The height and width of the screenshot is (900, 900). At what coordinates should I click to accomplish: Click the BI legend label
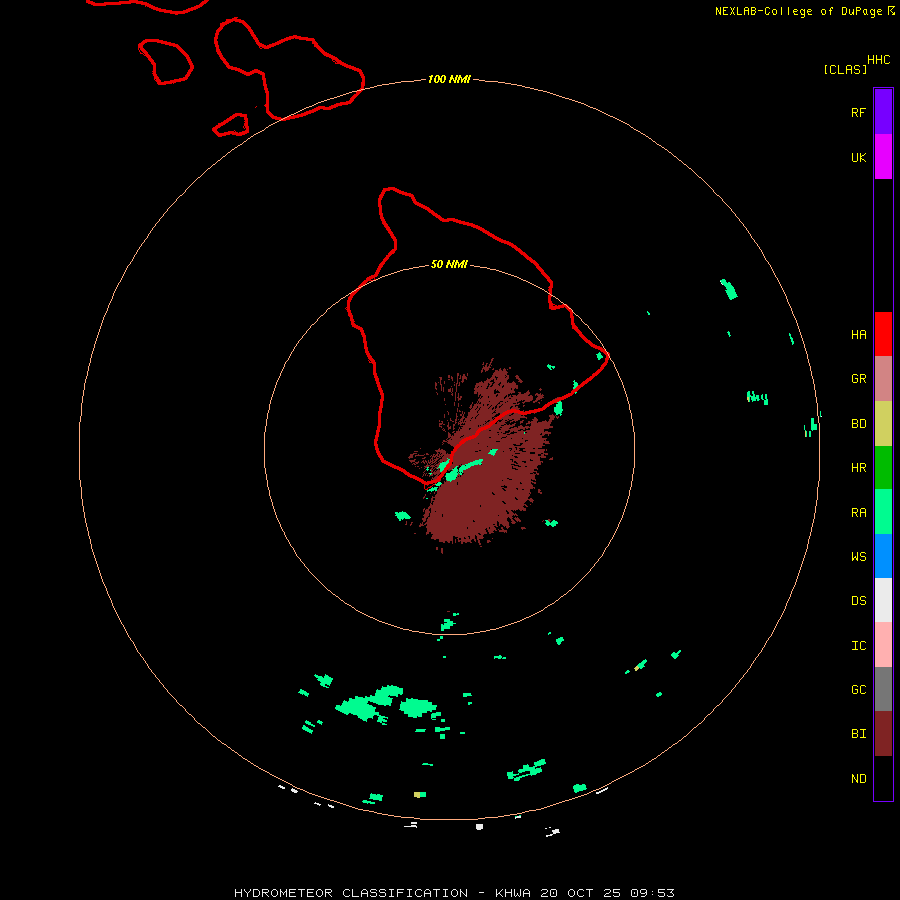(x=858, y=734)
